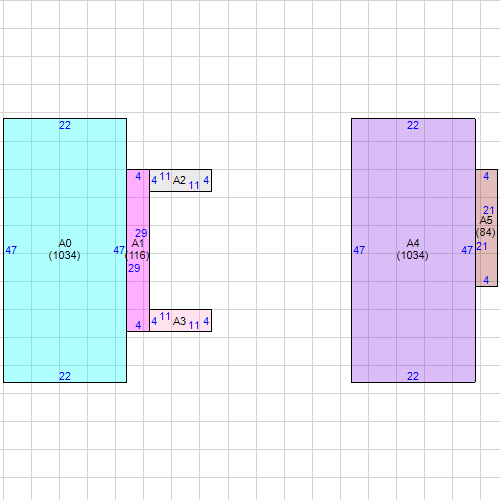Click the right 4 label in A3

206,321
